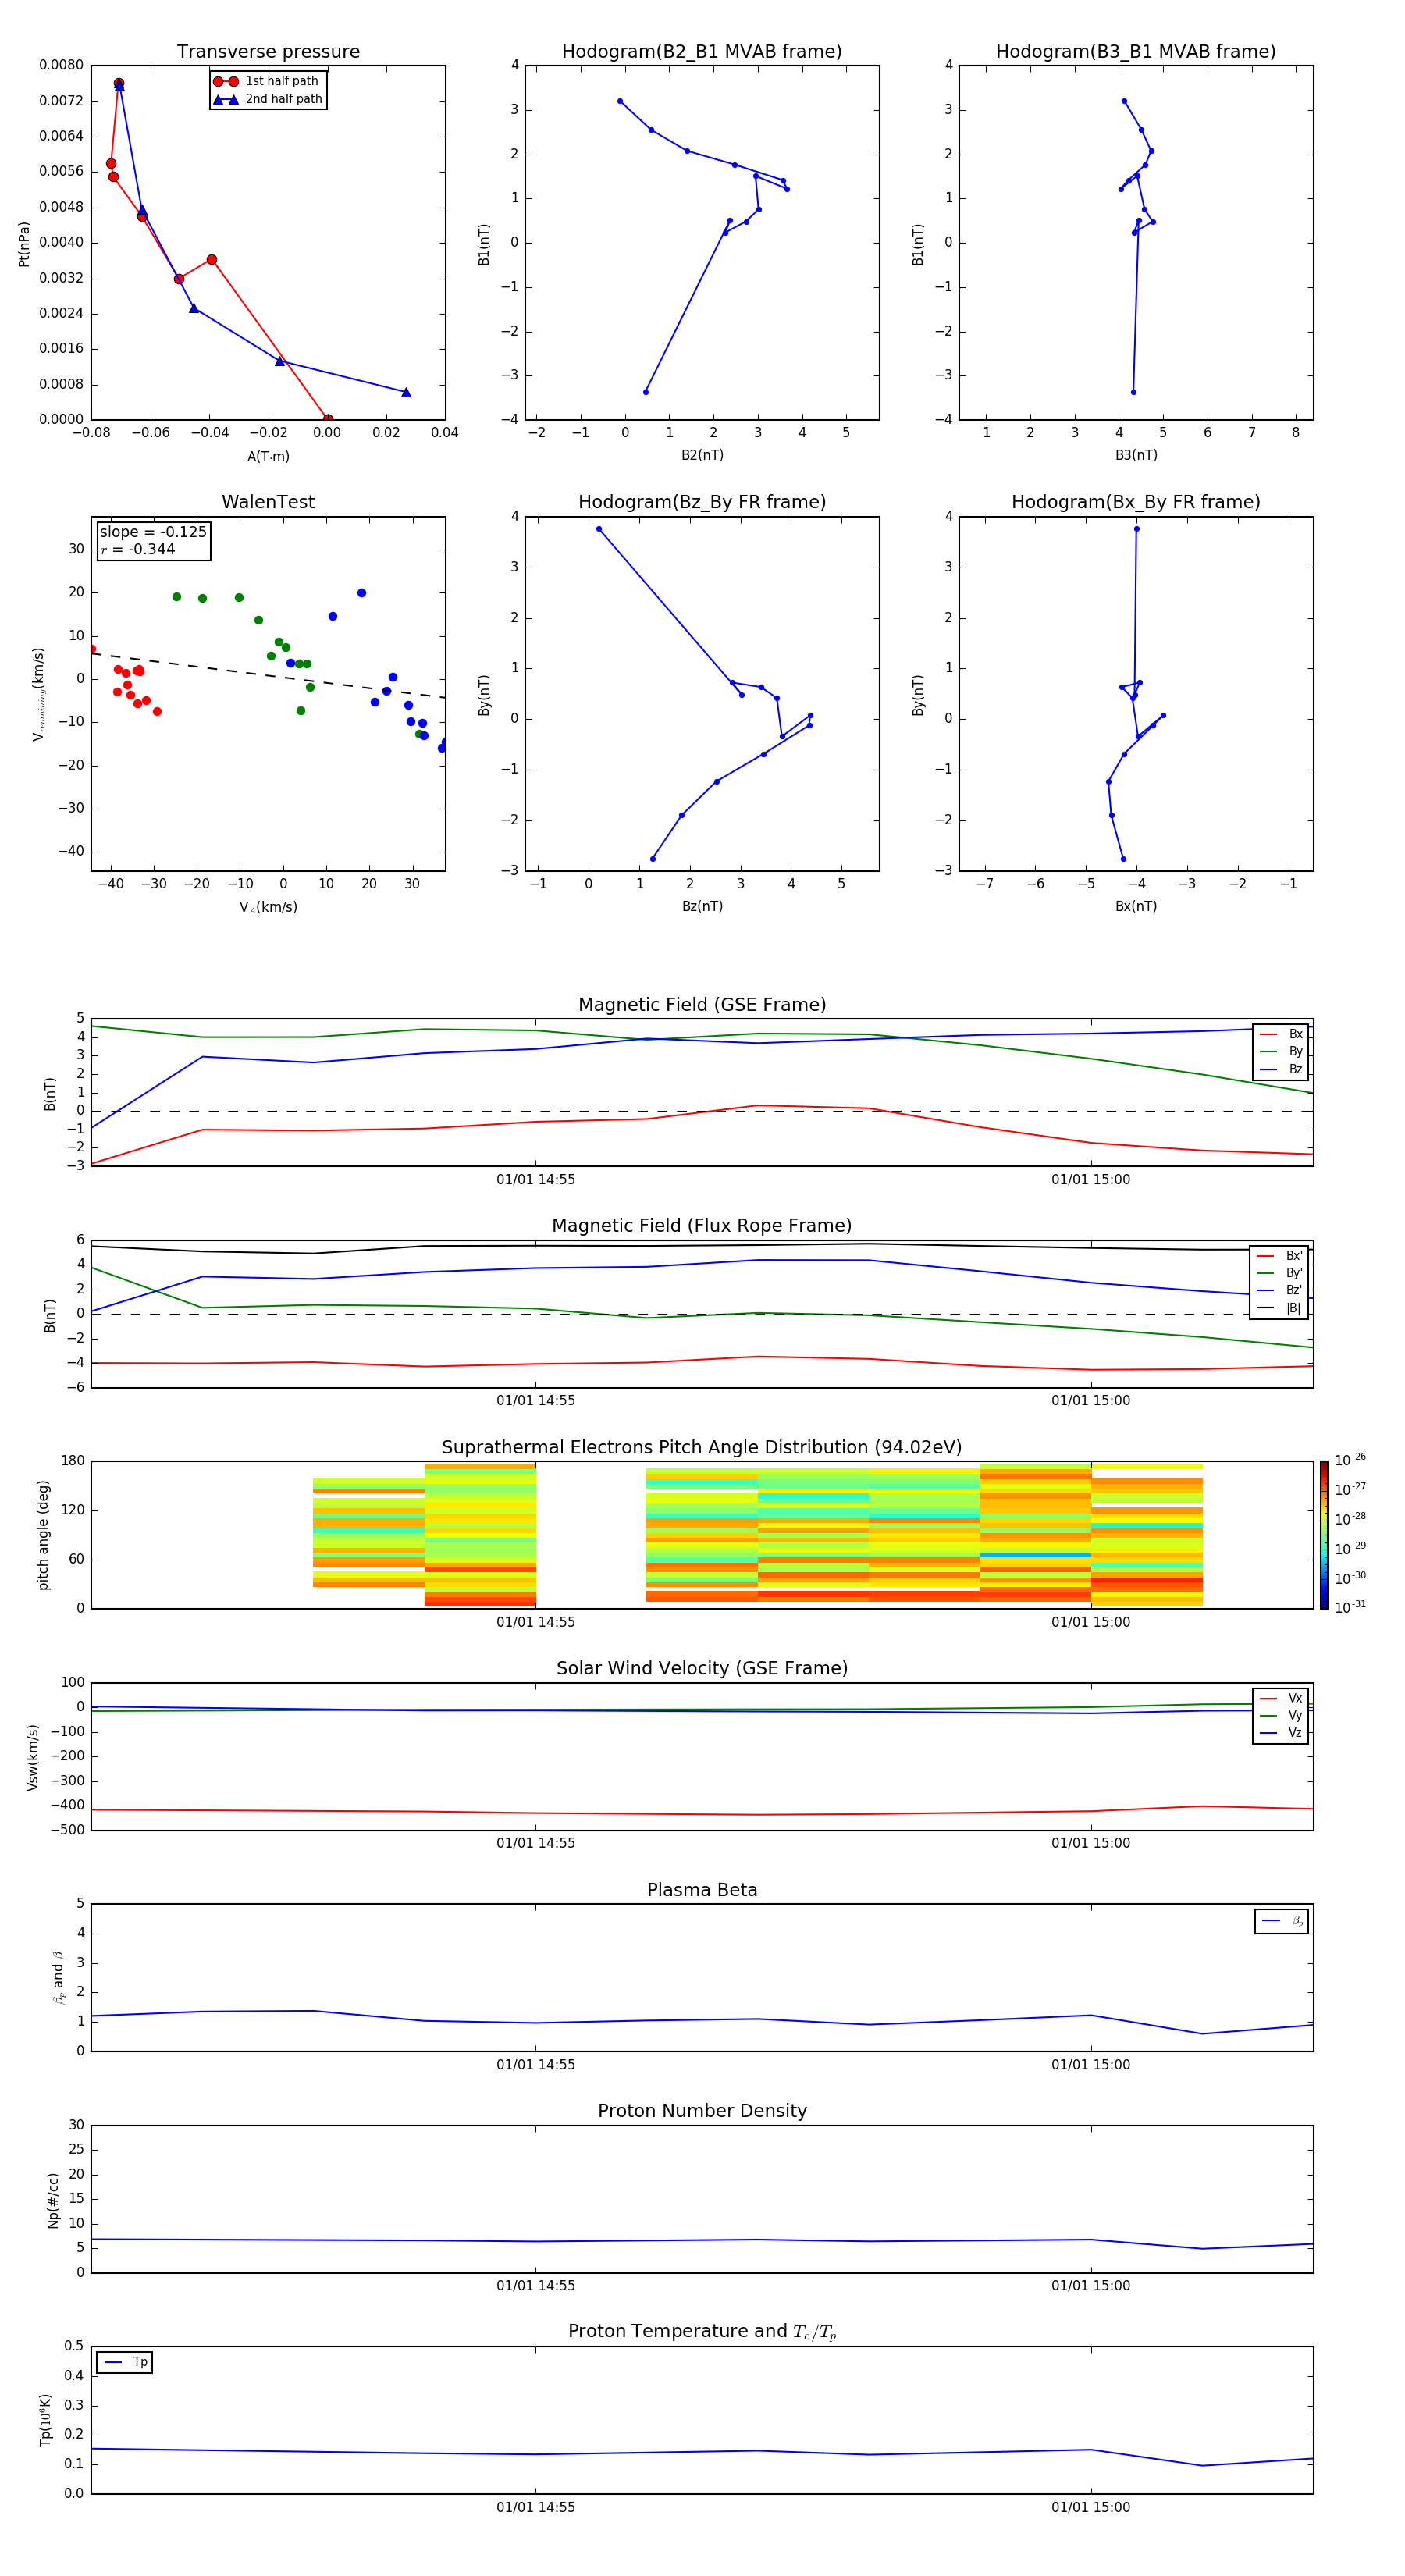This screenshot has width=1405, height=2576.
Task: Click the "WalenTest" plot title
Action: click(x=268, y=502)
